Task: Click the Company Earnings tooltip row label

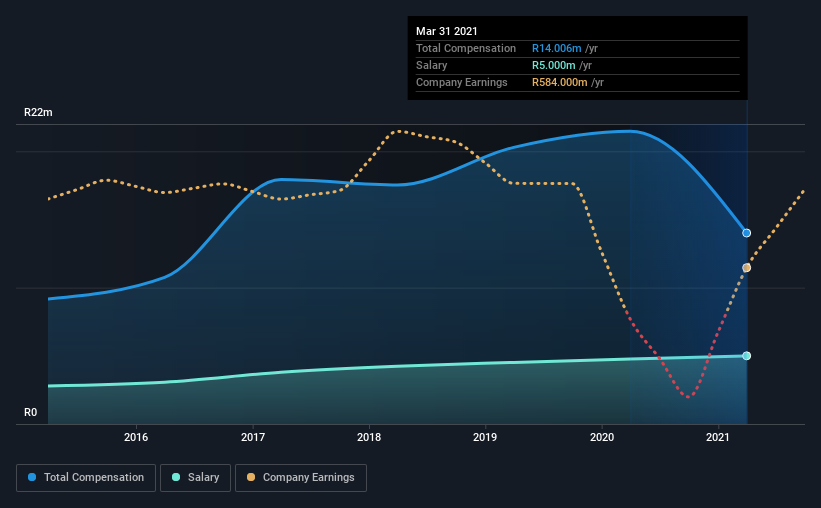Action: (462, 82)
